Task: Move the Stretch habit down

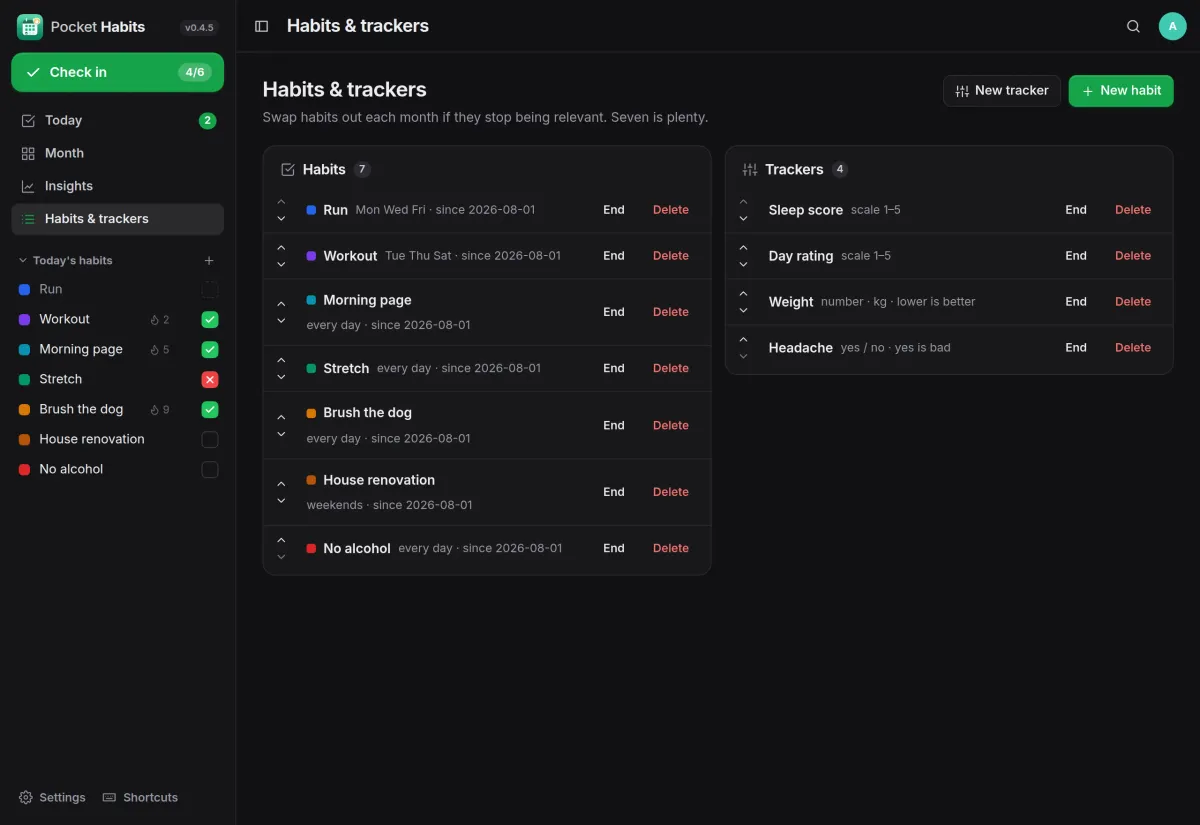Action: pyautogui.click(x=281, y=377)
